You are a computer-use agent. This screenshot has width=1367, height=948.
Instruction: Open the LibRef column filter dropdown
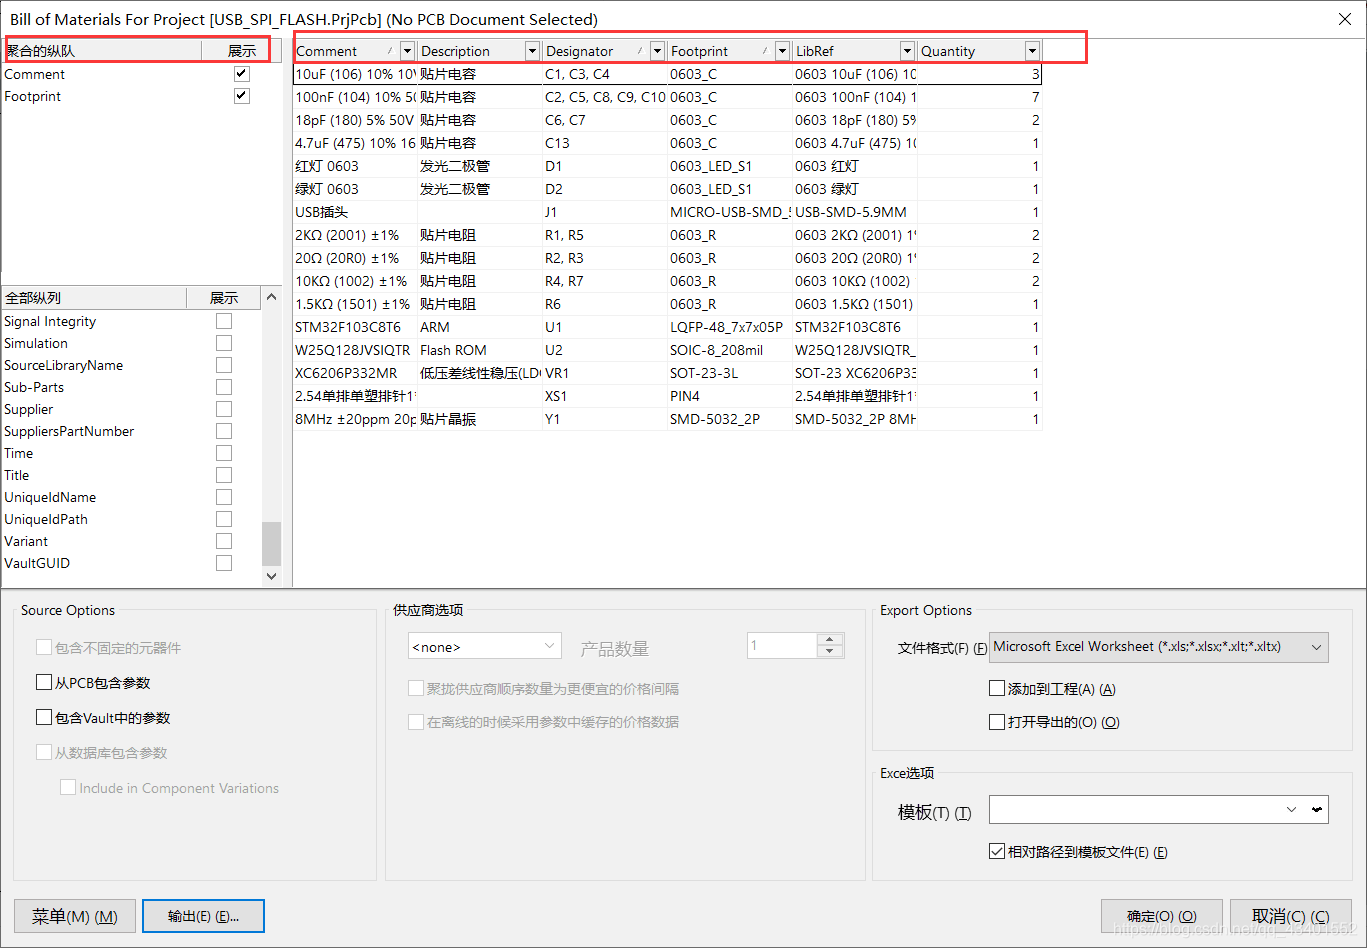pos(907,51)
